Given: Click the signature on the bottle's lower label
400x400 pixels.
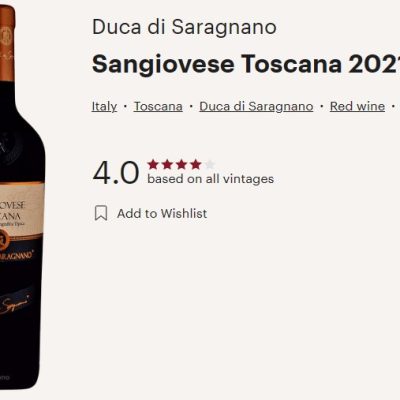Looking at the screenshot, I should pos(15,305).
